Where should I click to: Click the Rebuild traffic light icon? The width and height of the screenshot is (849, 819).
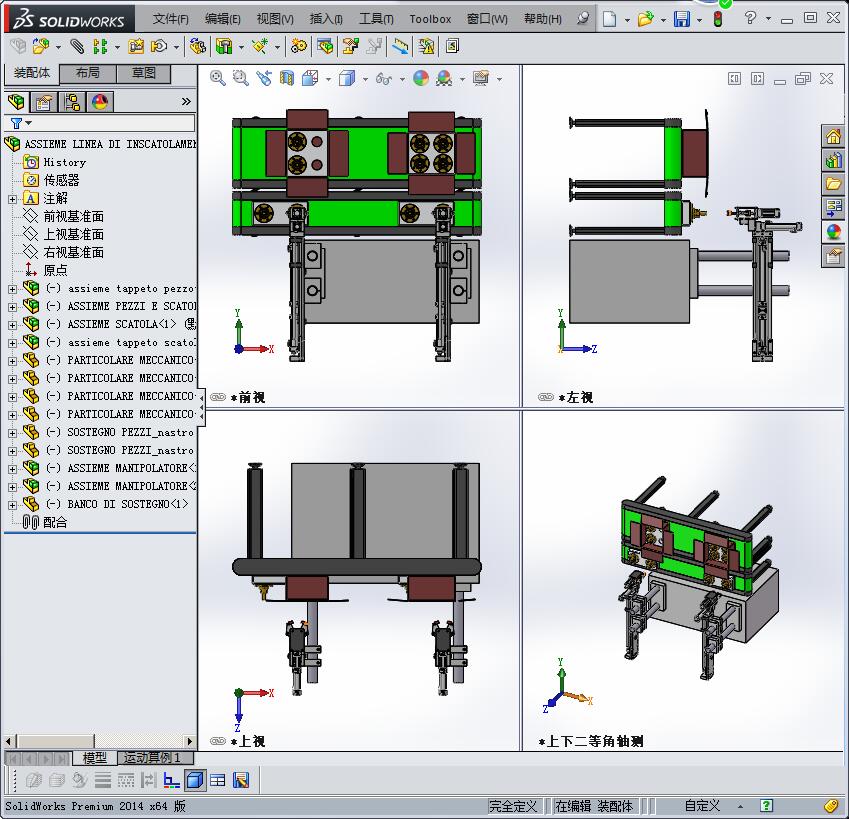click(x=718, y=19)
